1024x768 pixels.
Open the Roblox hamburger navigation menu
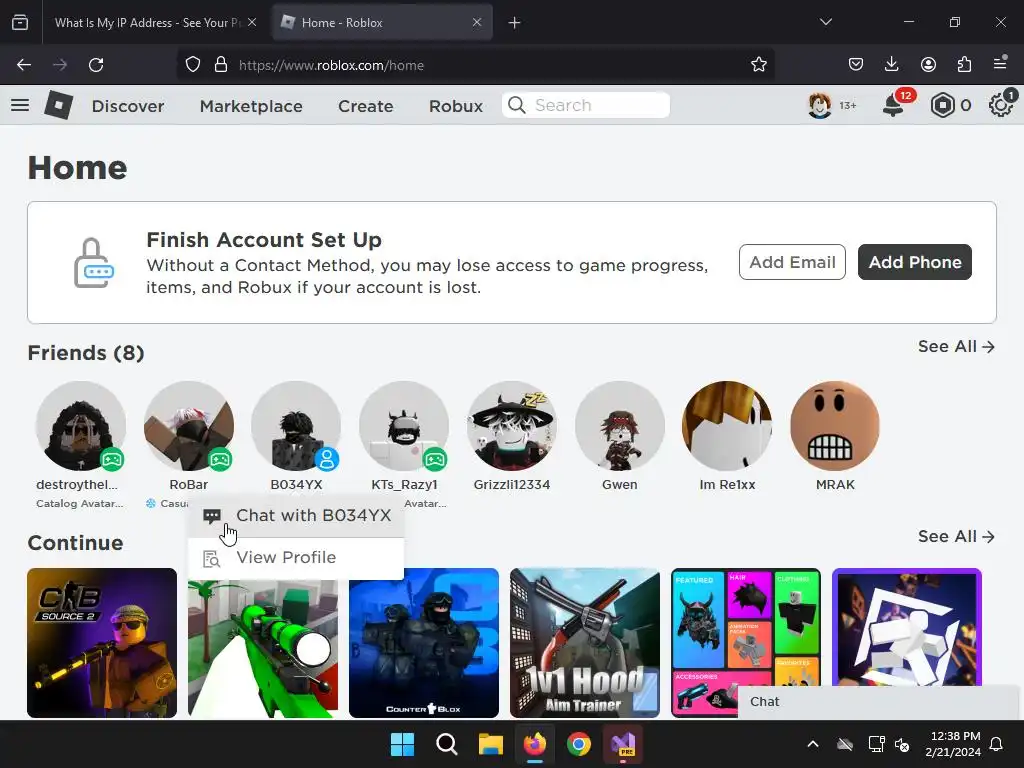tap(20, 105)
